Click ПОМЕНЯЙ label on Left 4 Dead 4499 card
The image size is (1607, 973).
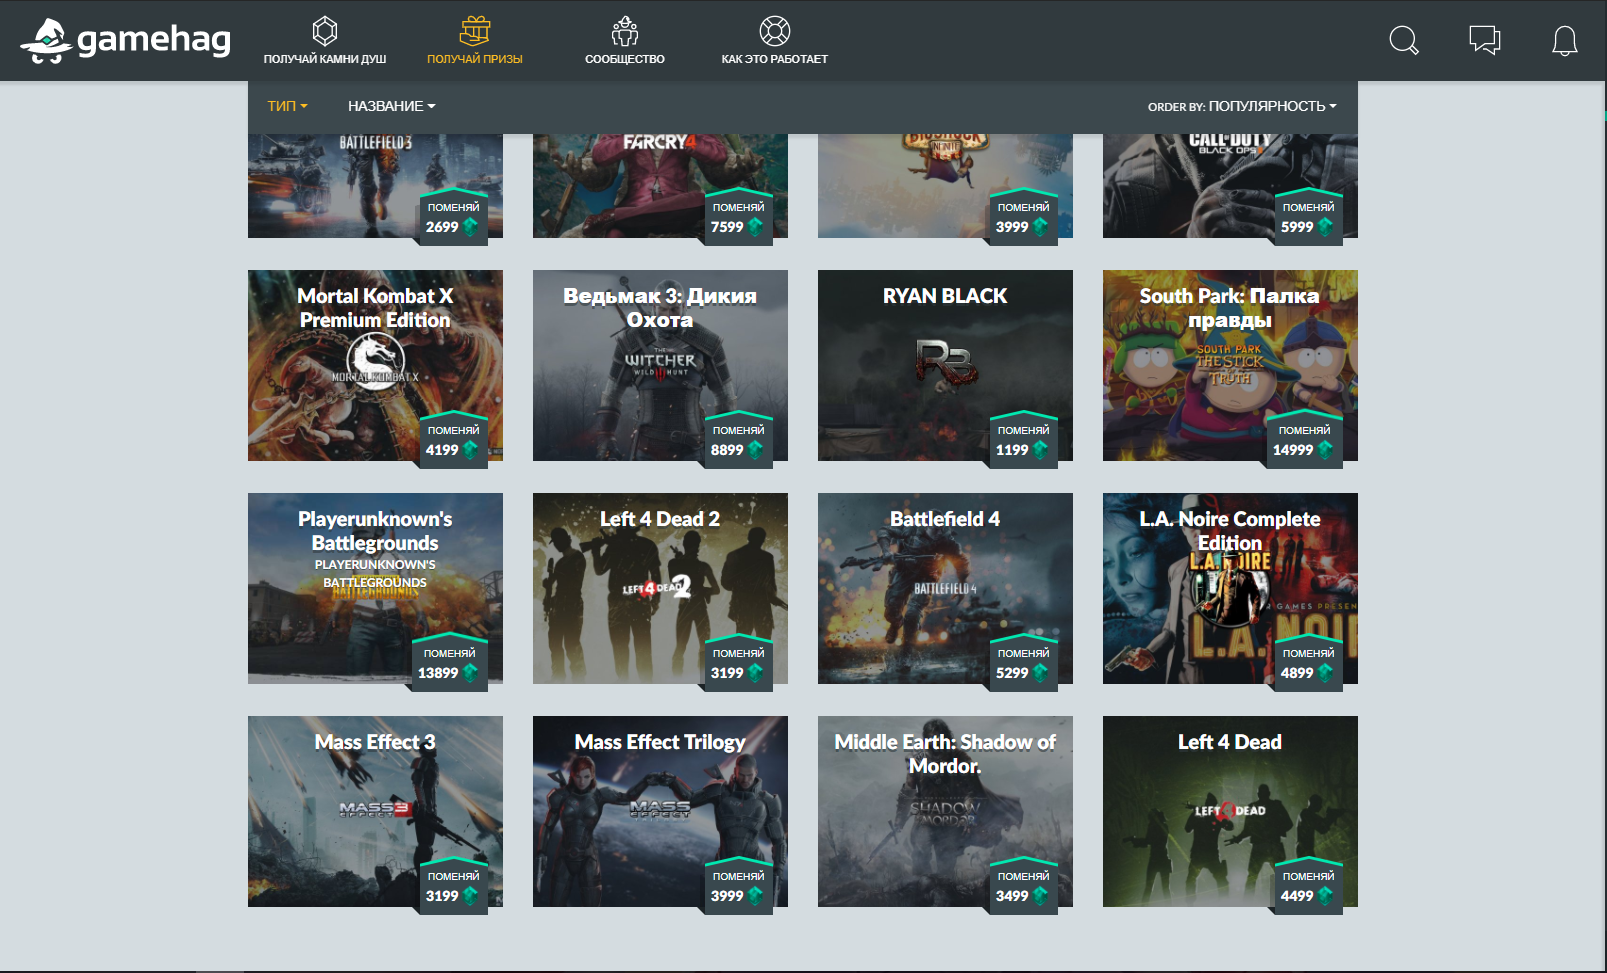1309,876
